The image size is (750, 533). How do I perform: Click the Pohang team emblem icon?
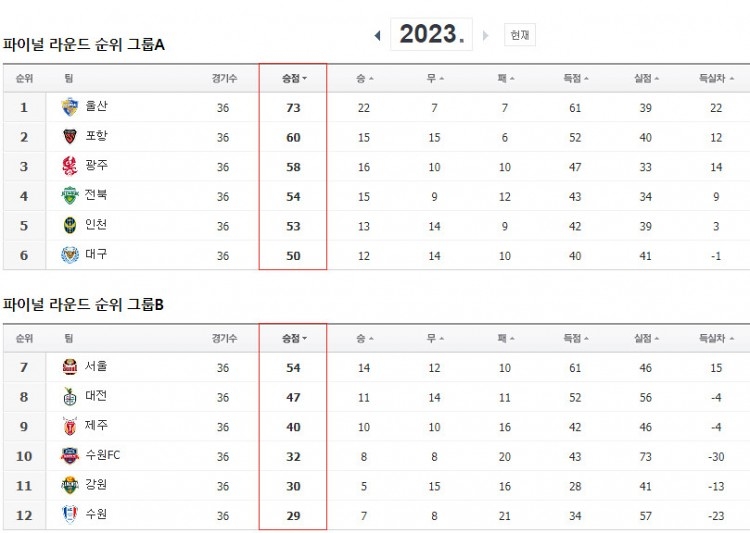point(70,137)
